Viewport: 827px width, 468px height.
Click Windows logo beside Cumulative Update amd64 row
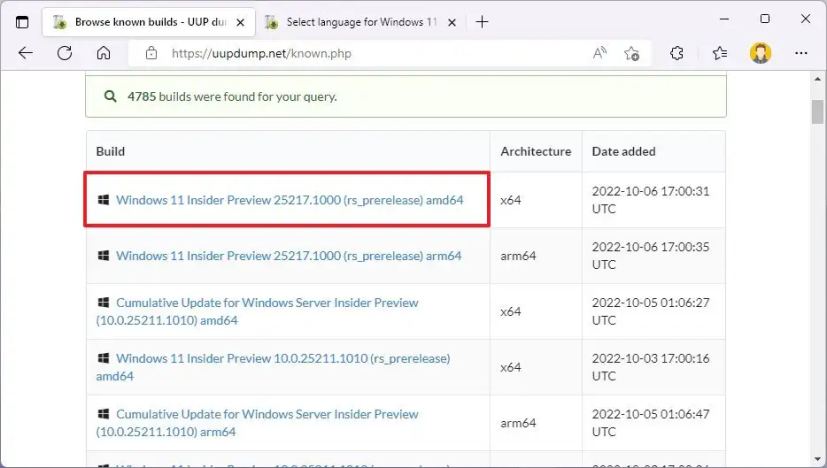click(x=103, y=302)
